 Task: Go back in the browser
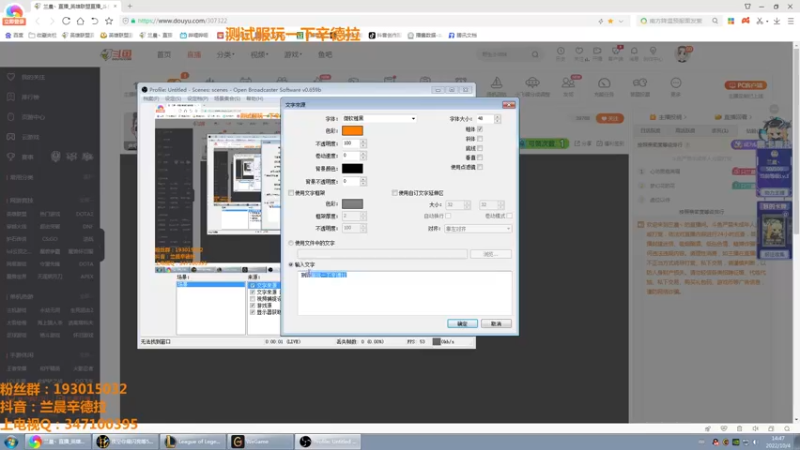click(38, 21)
